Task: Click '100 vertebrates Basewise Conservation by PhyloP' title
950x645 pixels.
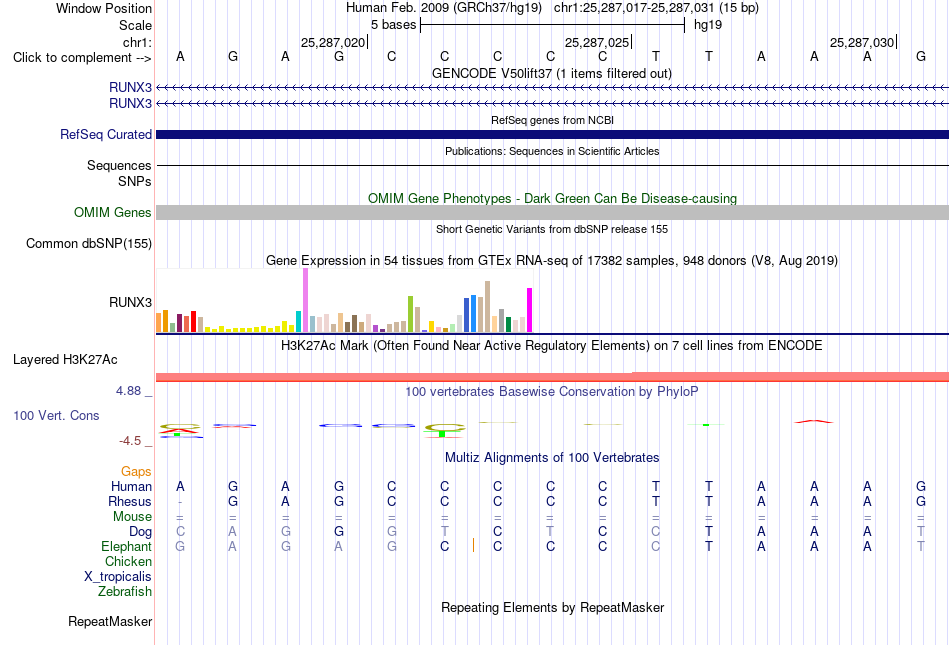Action: point(551,392)
